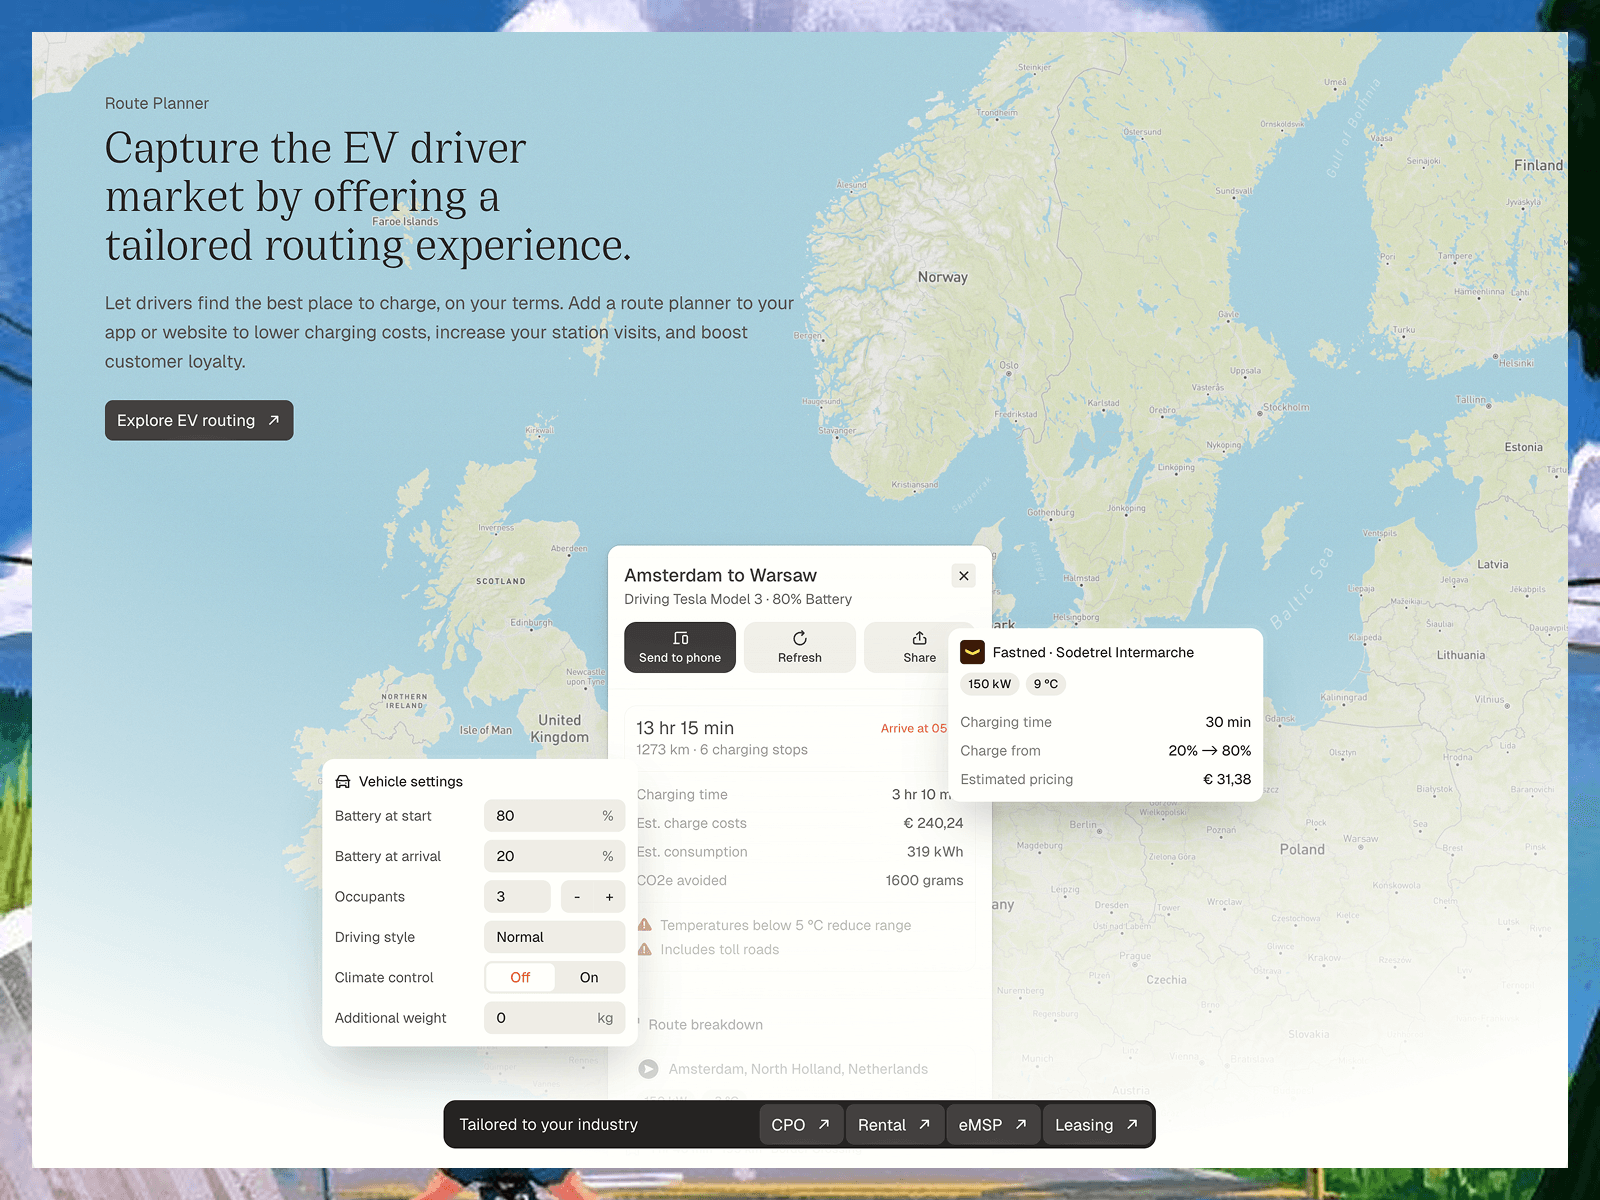Click the Amsterdam route start marker icon
This screenshot has height=1200, width=1600.
pyautogui.click(x=648, y=1069)
